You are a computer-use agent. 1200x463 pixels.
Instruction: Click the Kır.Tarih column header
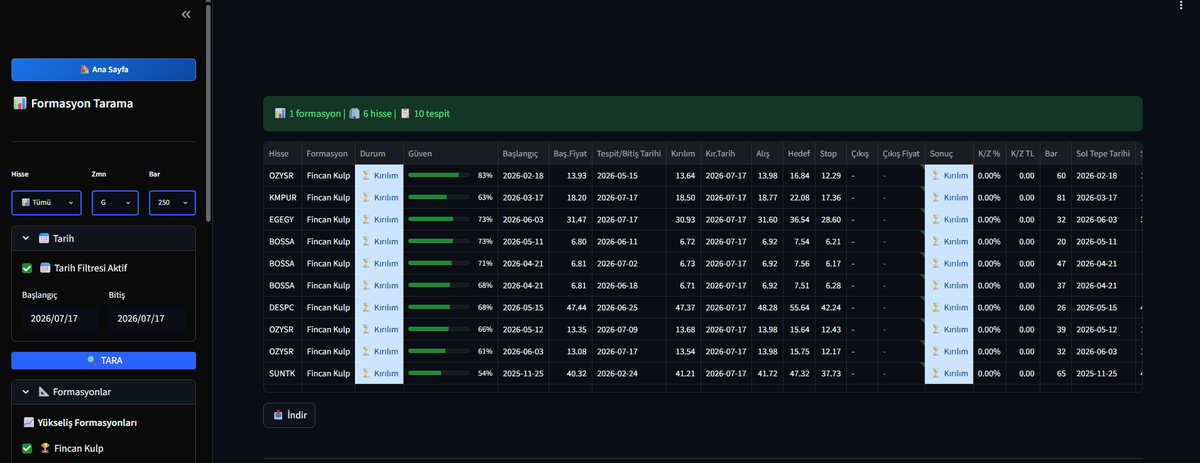pyautogui.click(x=725, y=154)
